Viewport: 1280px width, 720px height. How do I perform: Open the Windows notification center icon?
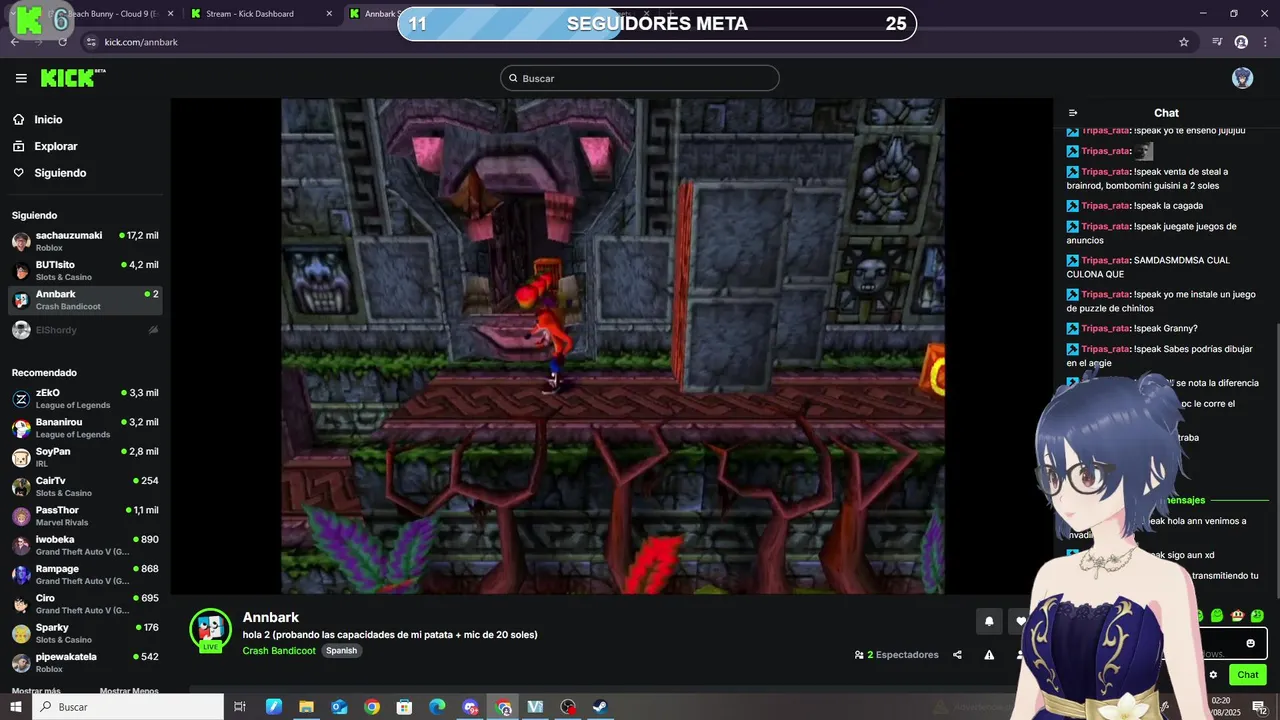coord(1259,707)
